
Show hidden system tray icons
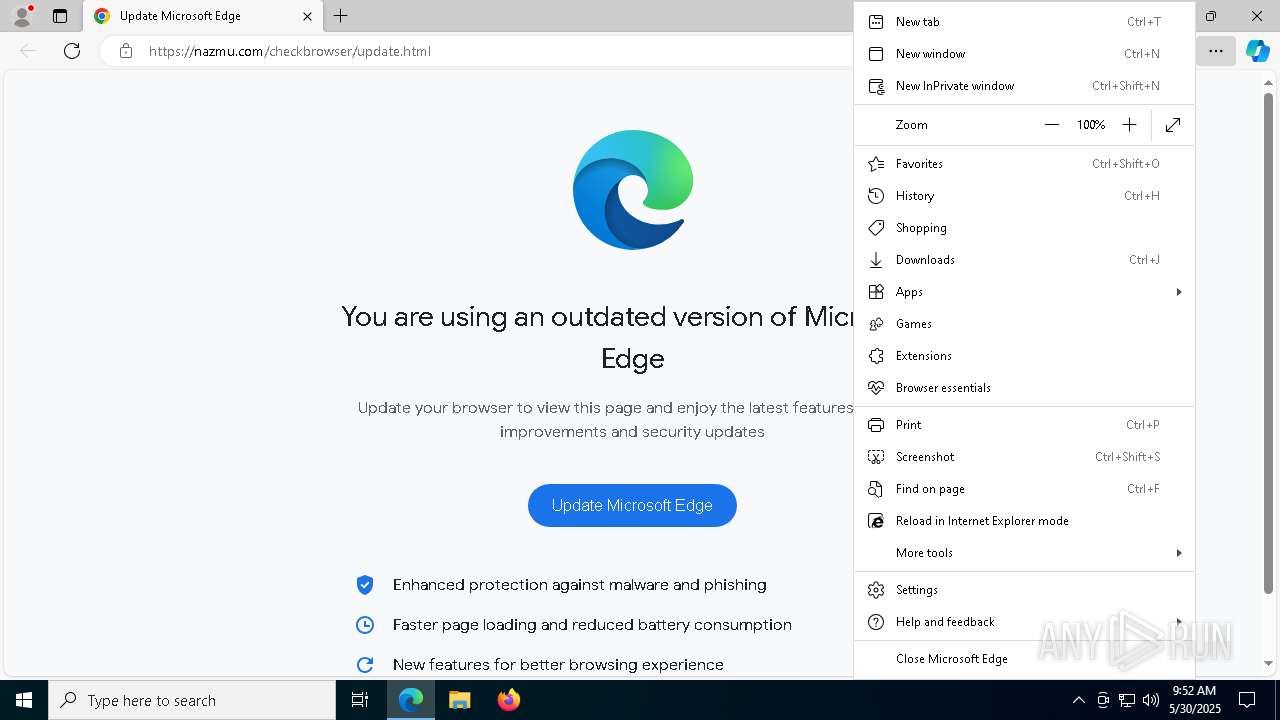click(x=1078, y=700)
